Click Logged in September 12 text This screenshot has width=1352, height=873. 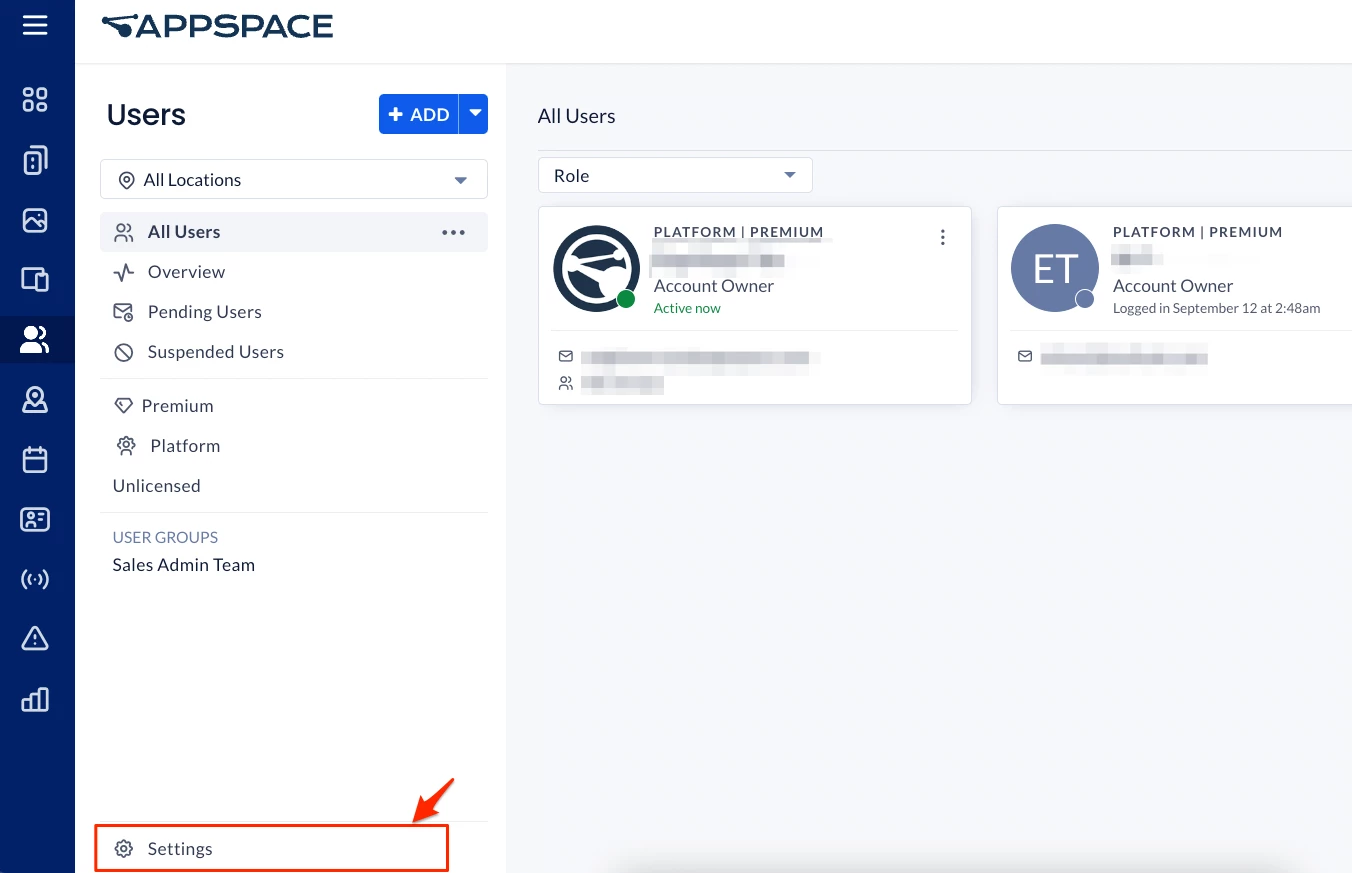click(x=1216, y=308)
